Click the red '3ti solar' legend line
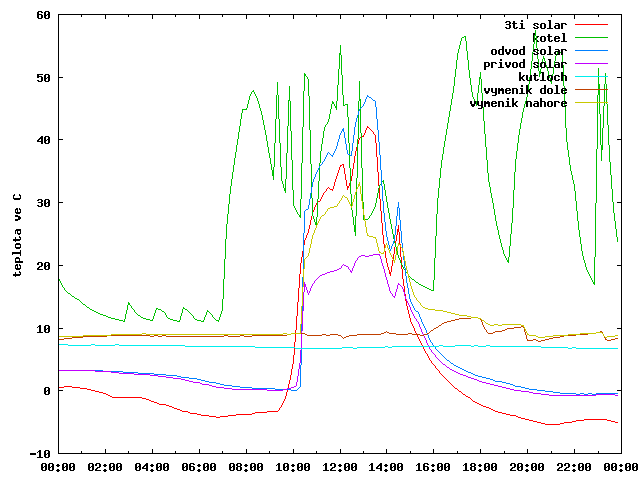Viewport: 640px width, 480px height. coord(591,25)
